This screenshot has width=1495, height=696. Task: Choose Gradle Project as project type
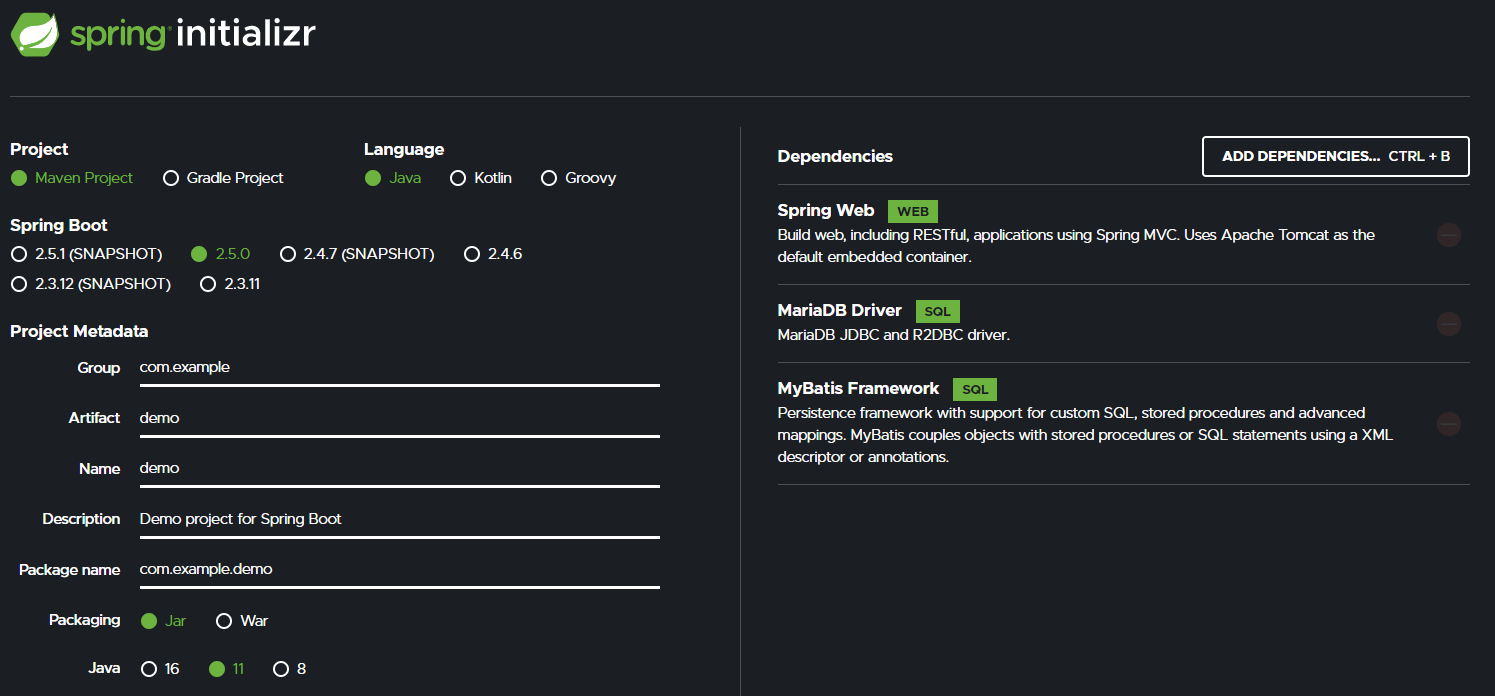point(223,178)
